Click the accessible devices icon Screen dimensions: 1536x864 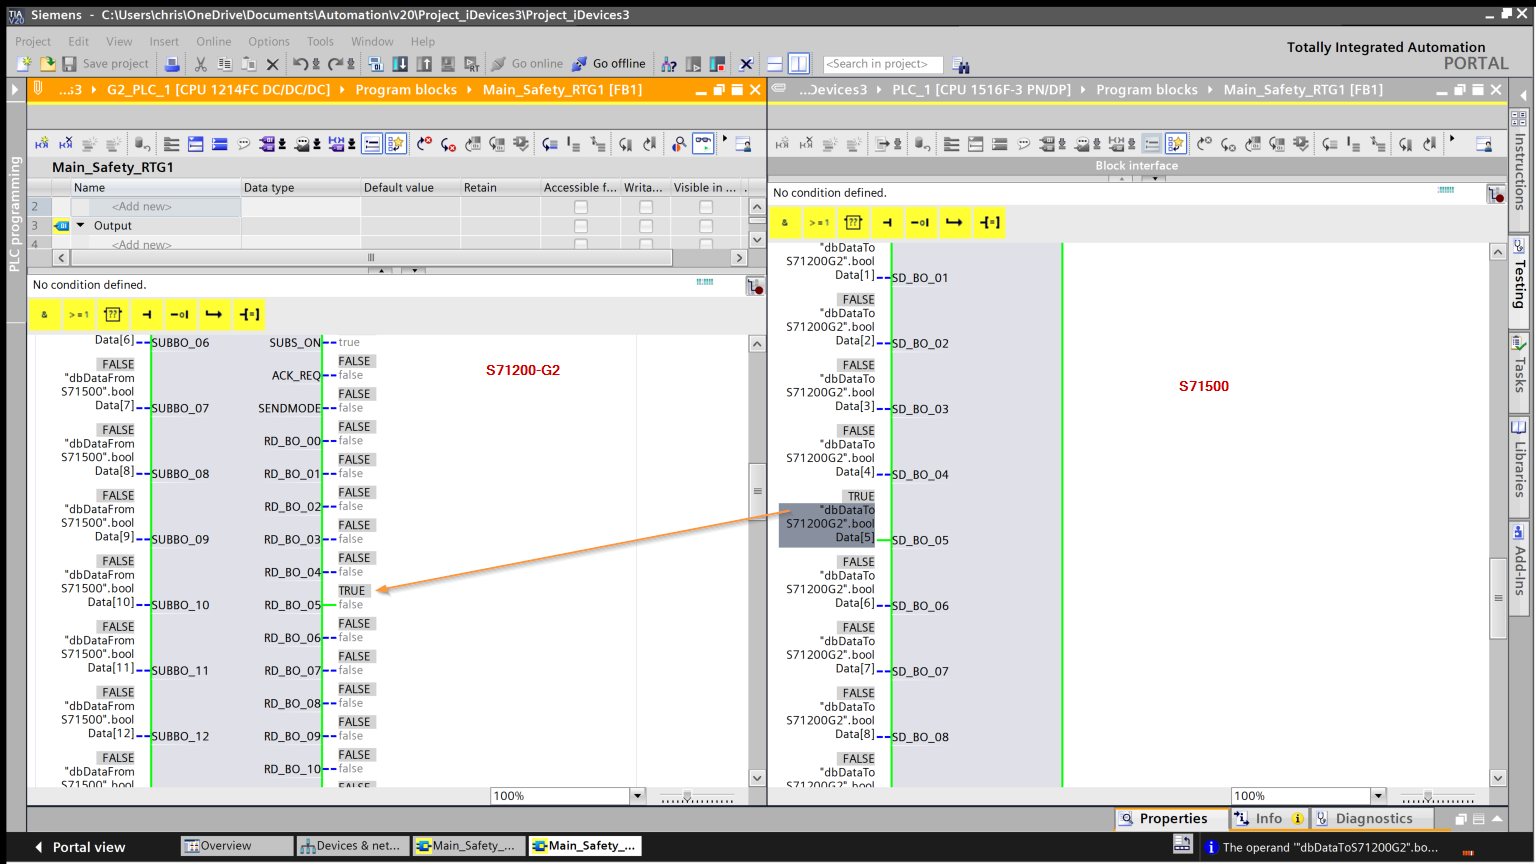669,64
